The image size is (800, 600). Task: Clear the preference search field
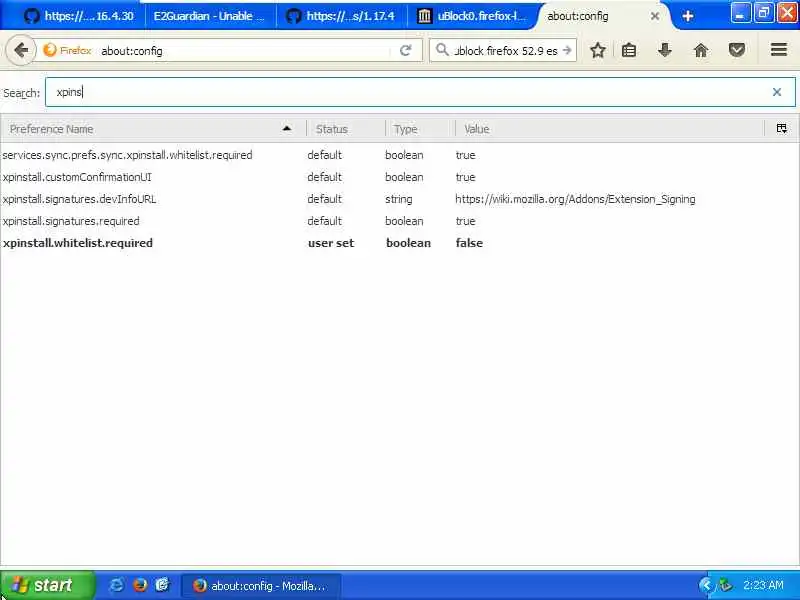777,92
